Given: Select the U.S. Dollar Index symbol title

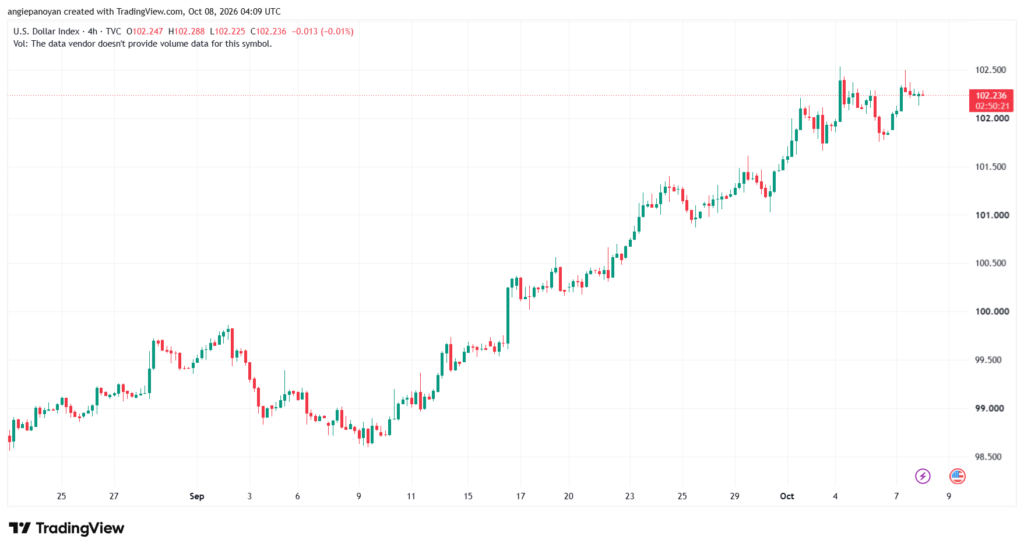Looking at the screenshot, I should click(x=46, y=31).
